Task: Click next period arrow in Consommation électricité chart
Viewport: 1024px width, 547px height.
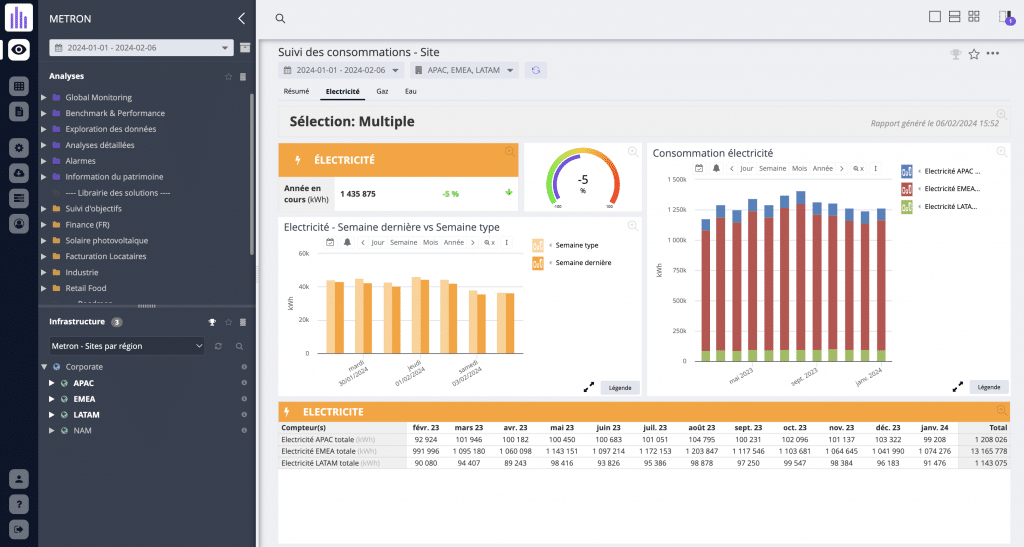Action: tap(842, 168)
